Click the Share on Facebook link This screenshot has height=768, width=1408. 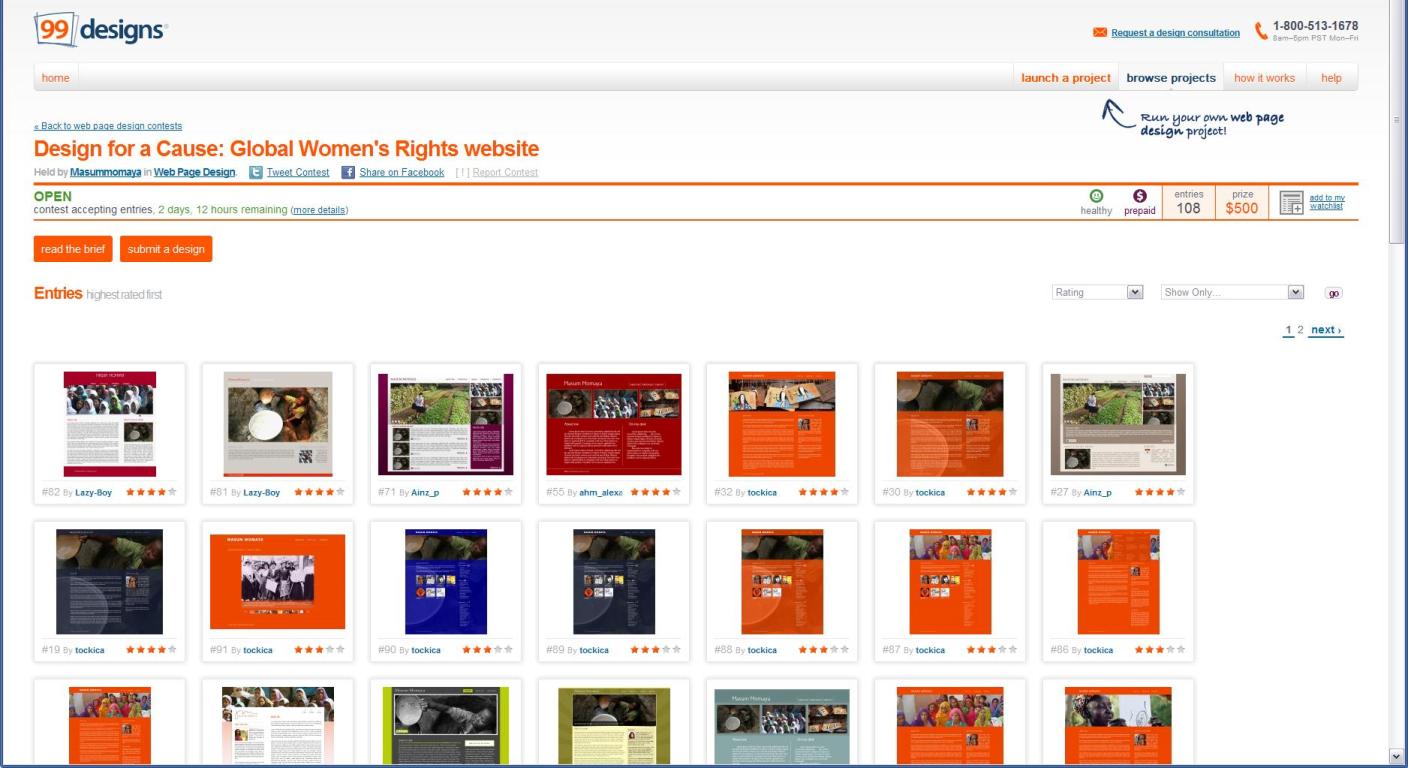pos(402,172)
